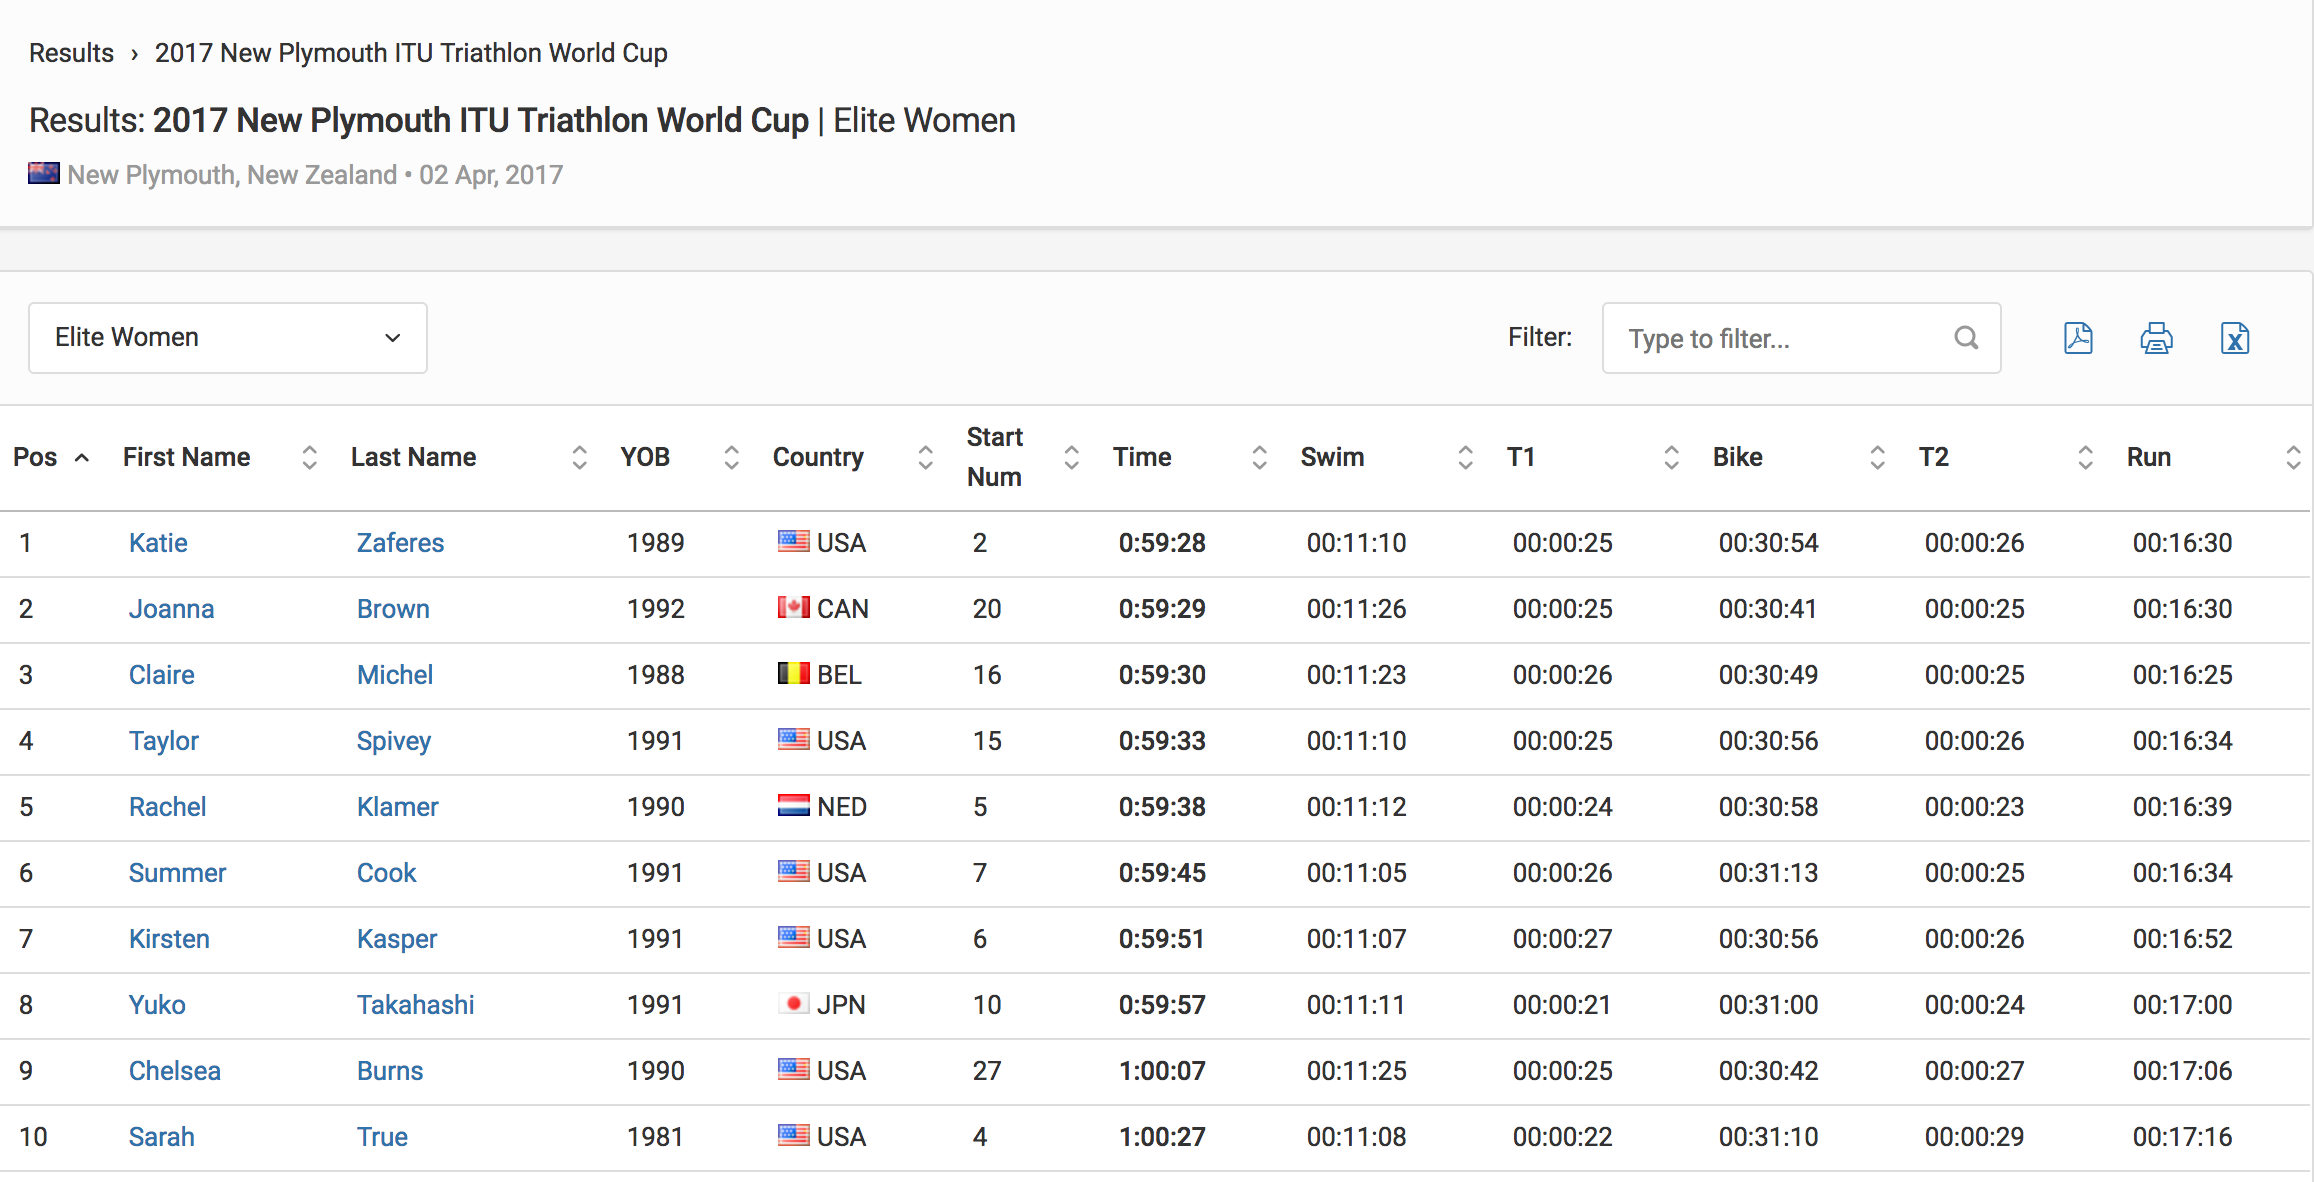Open last name link True
The width and height of the screenshot is (2314, 1182).
(x=382, y=1137)
